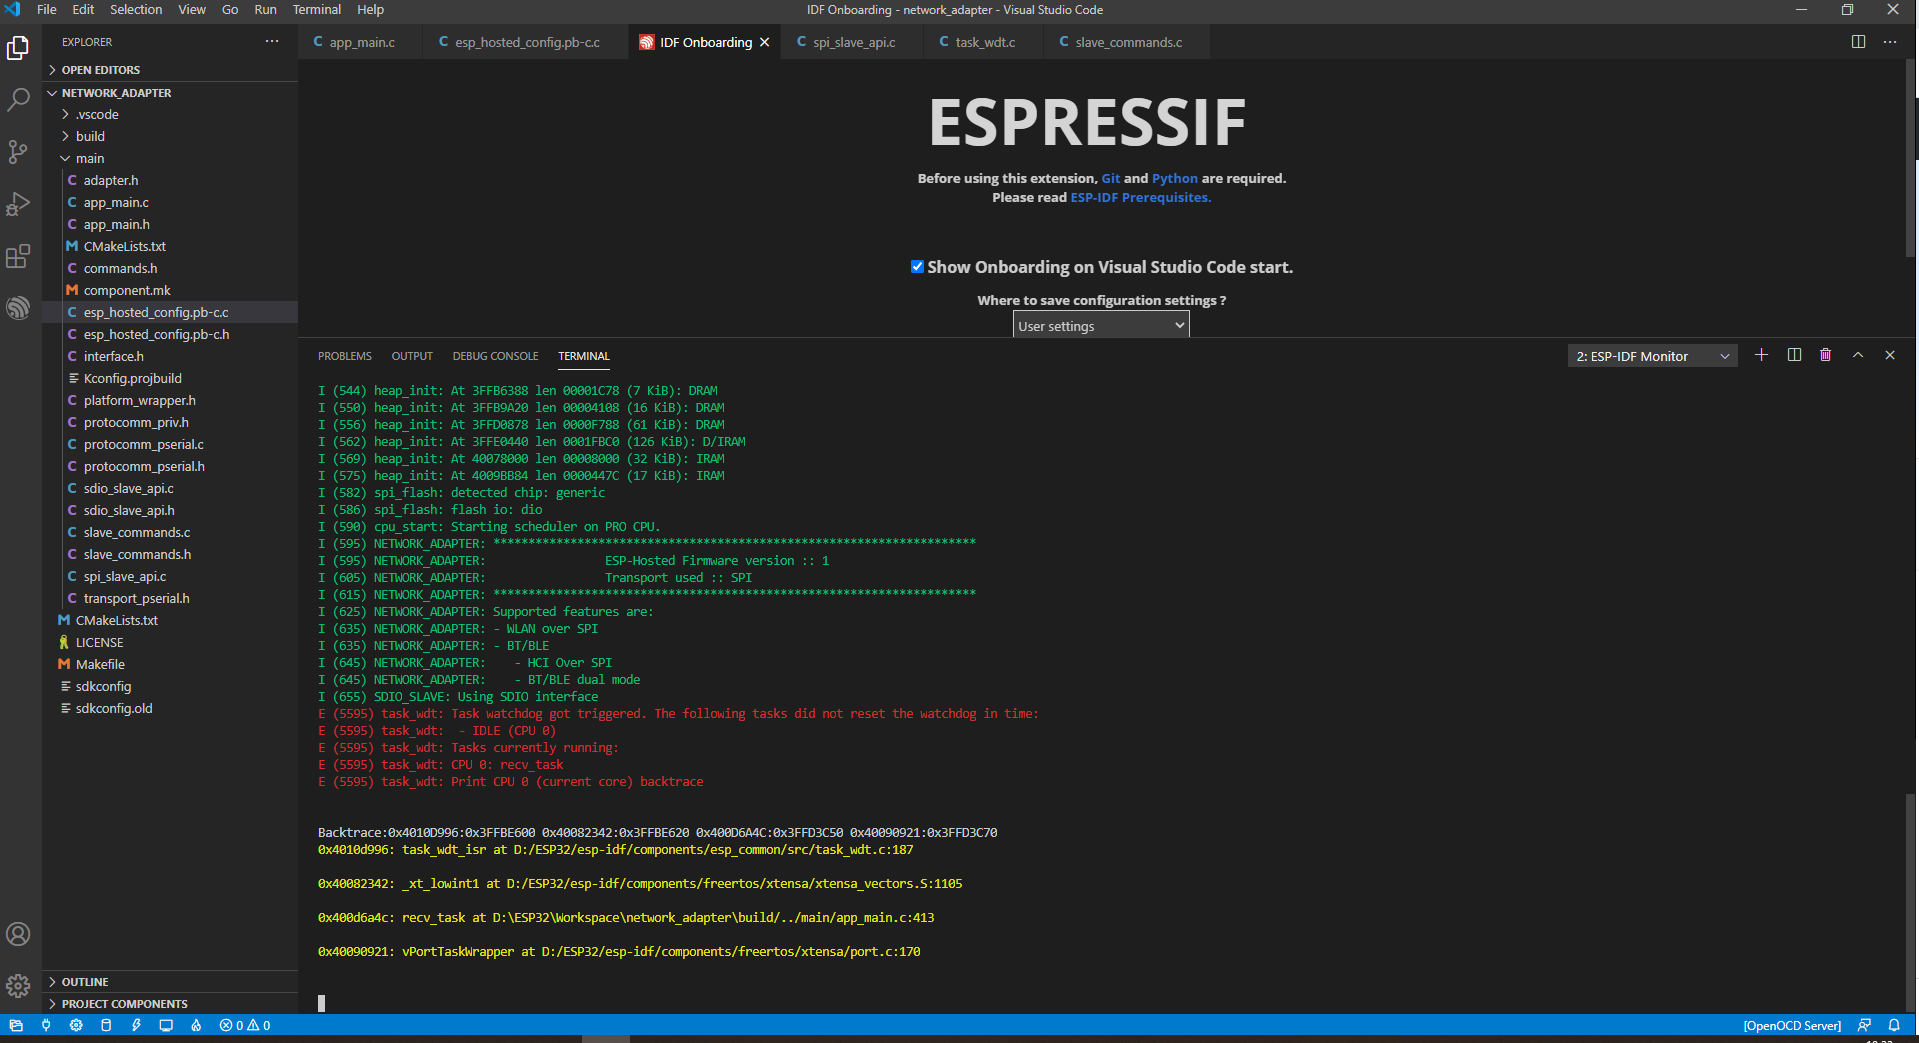Open the configuration settings location dropdown
The height and width of the screenshot is (1043, 1919).
tap(1100, 324)
